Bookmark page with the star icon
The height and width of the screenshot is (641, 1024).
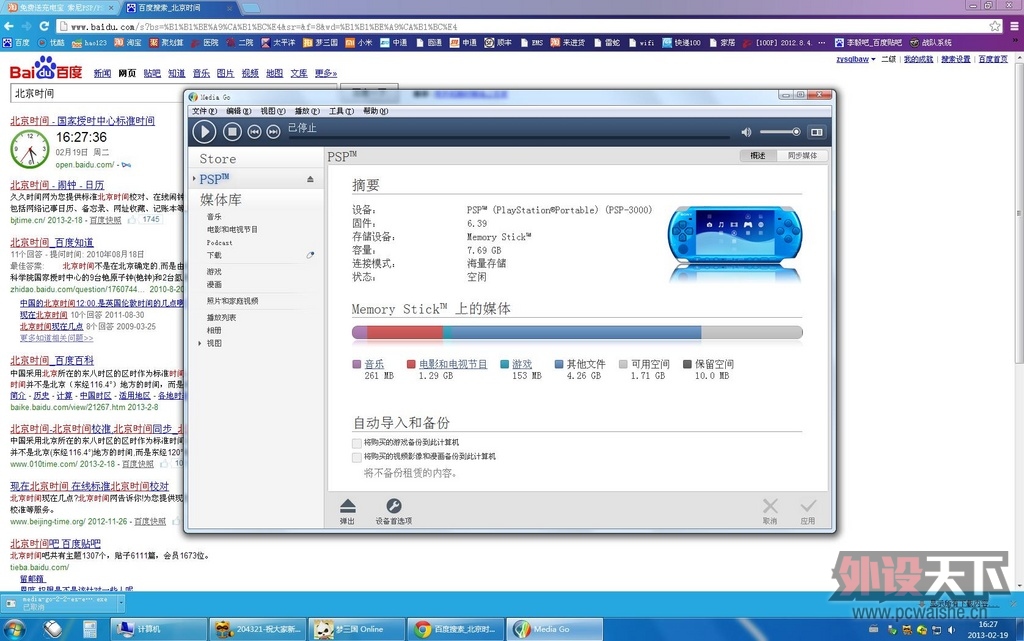(995, 26)
